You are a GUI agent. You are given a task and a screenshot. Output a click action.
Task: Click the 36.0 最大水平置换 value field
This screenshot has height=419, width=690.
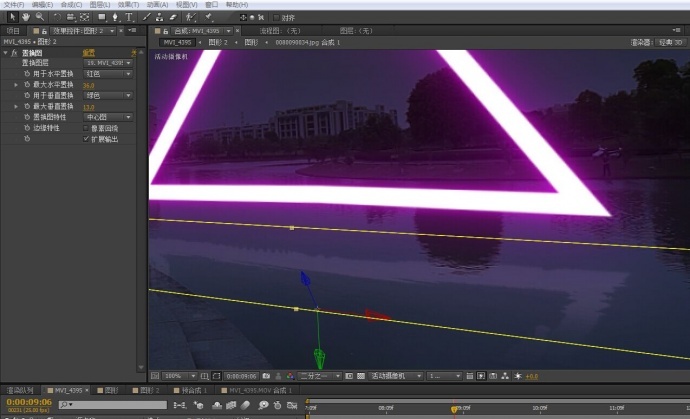coord(88,85)
